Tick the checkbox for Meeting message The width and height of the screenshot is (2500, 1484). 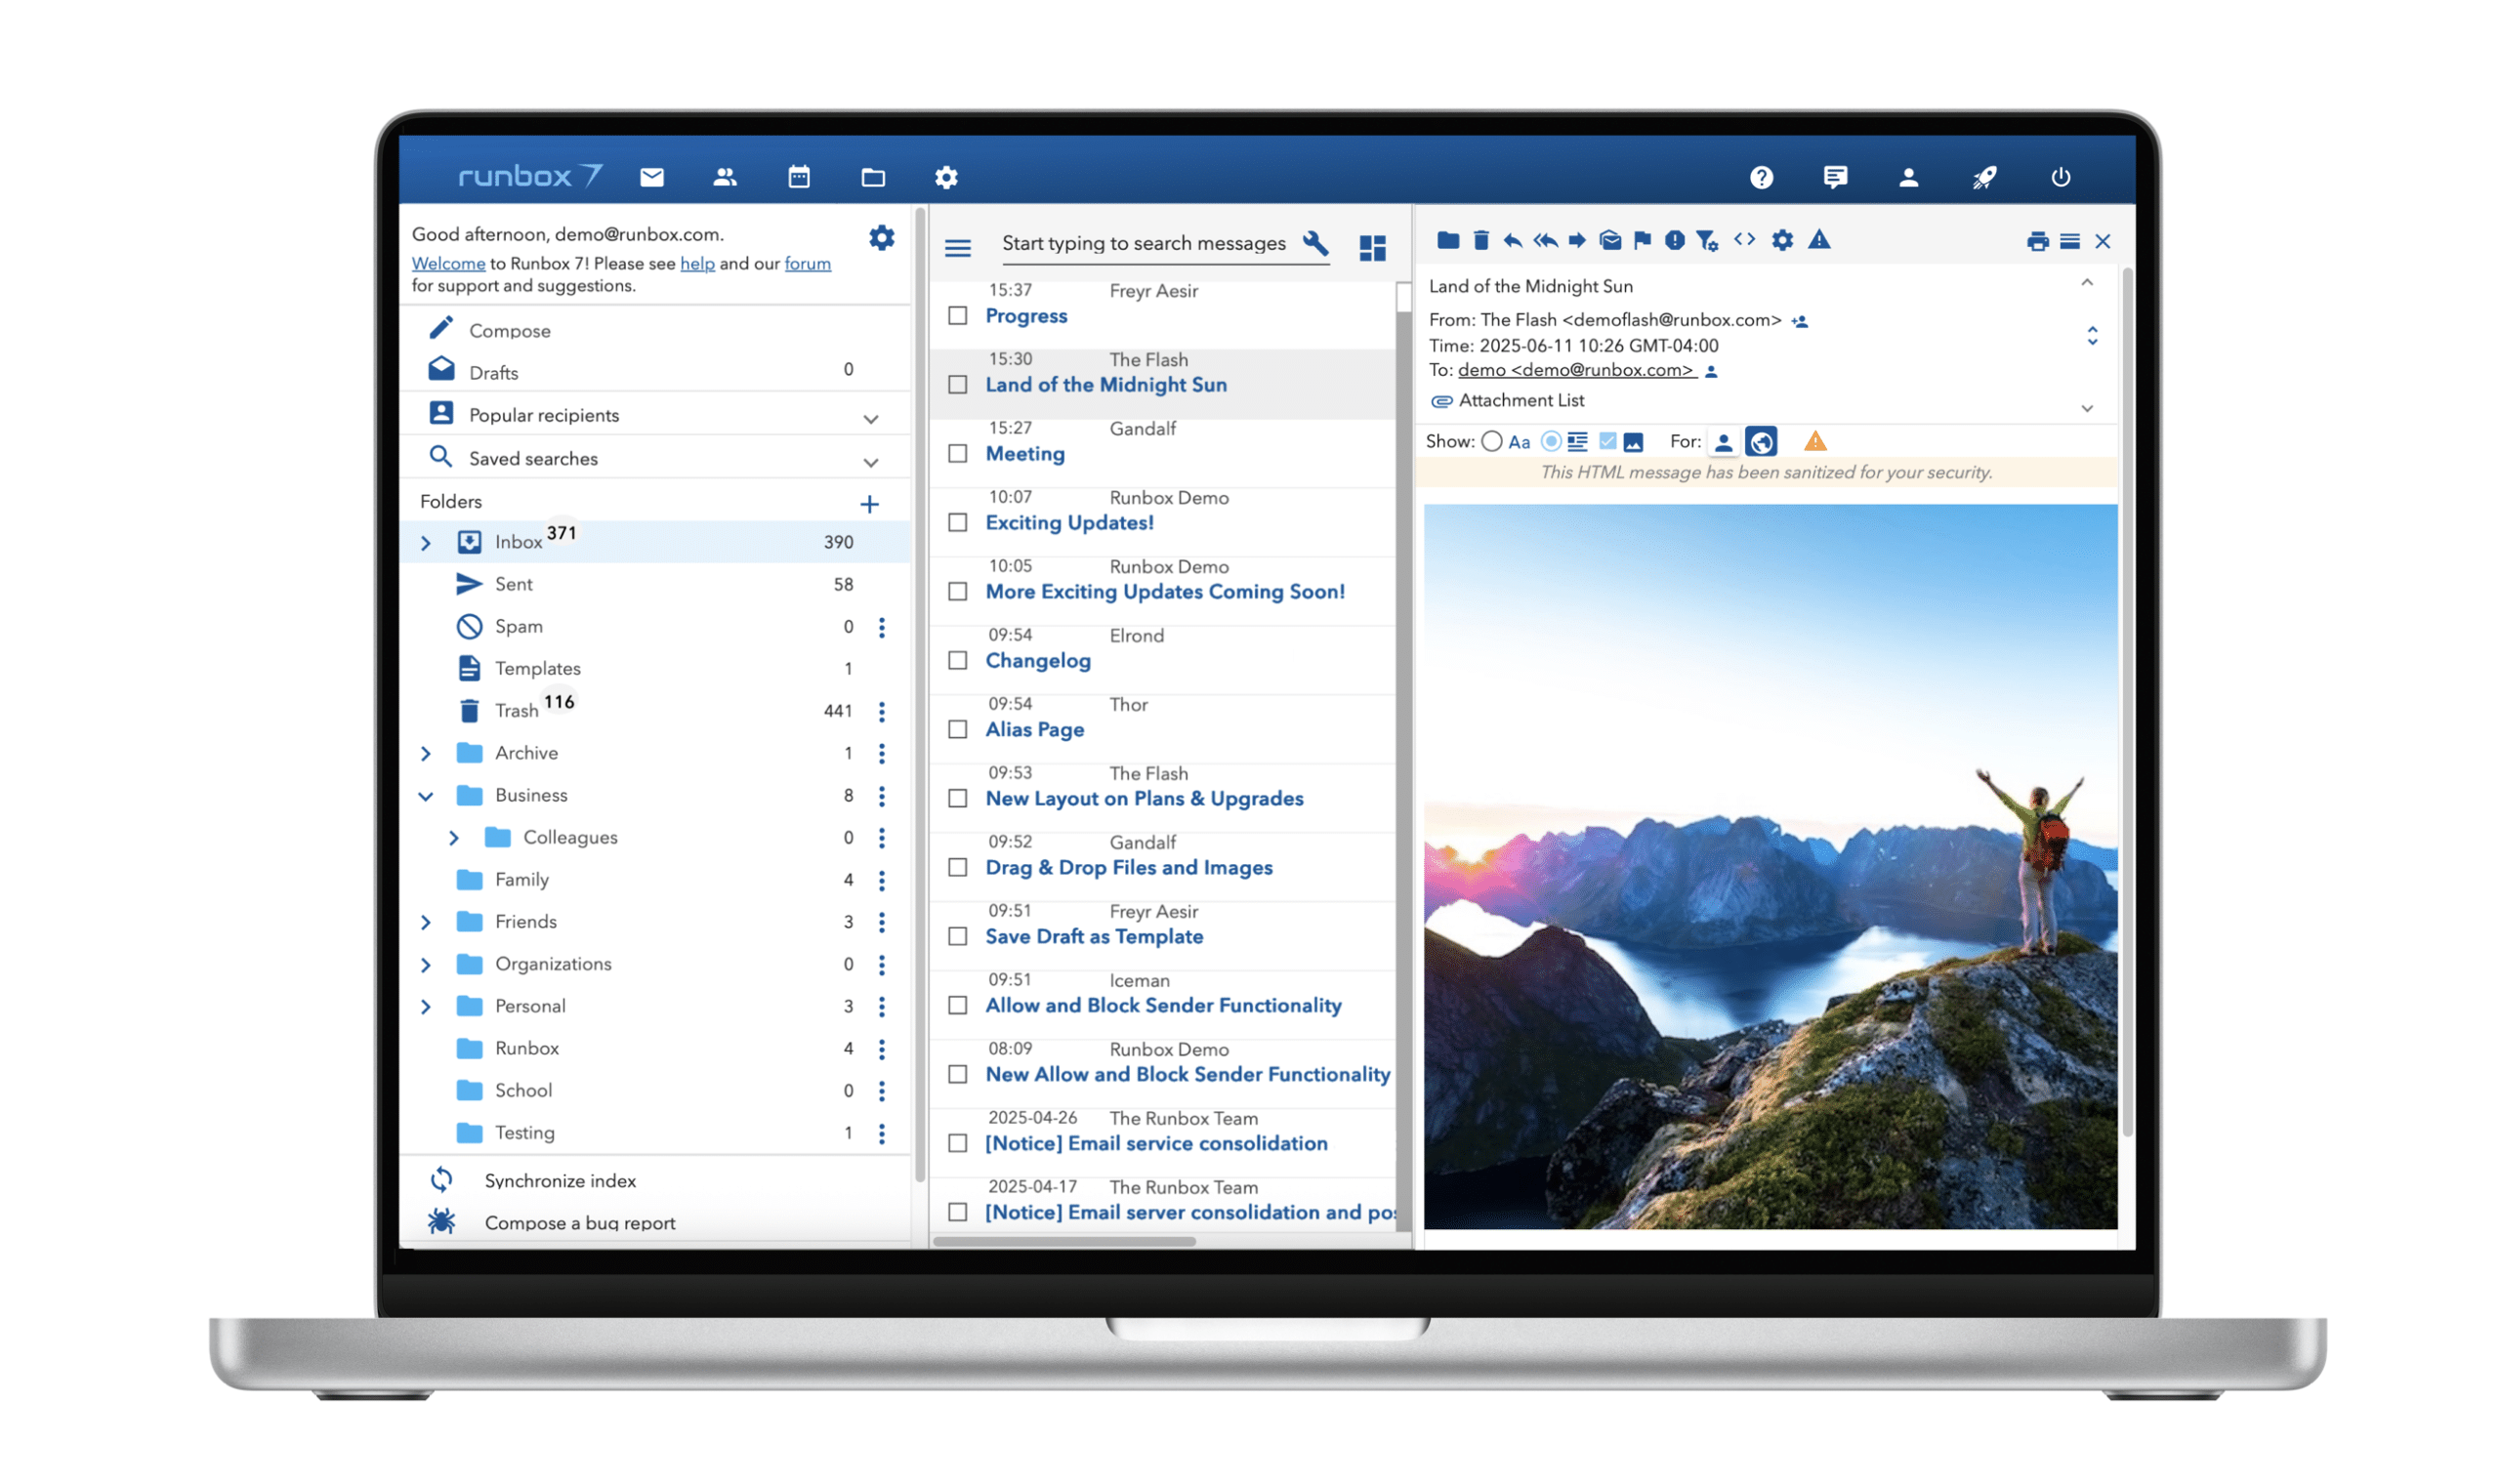958,454
